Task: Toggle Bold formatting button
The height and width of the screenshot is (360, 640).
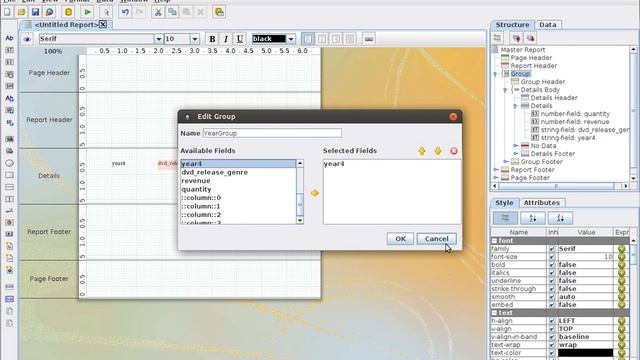Action: tap(212, 39)
